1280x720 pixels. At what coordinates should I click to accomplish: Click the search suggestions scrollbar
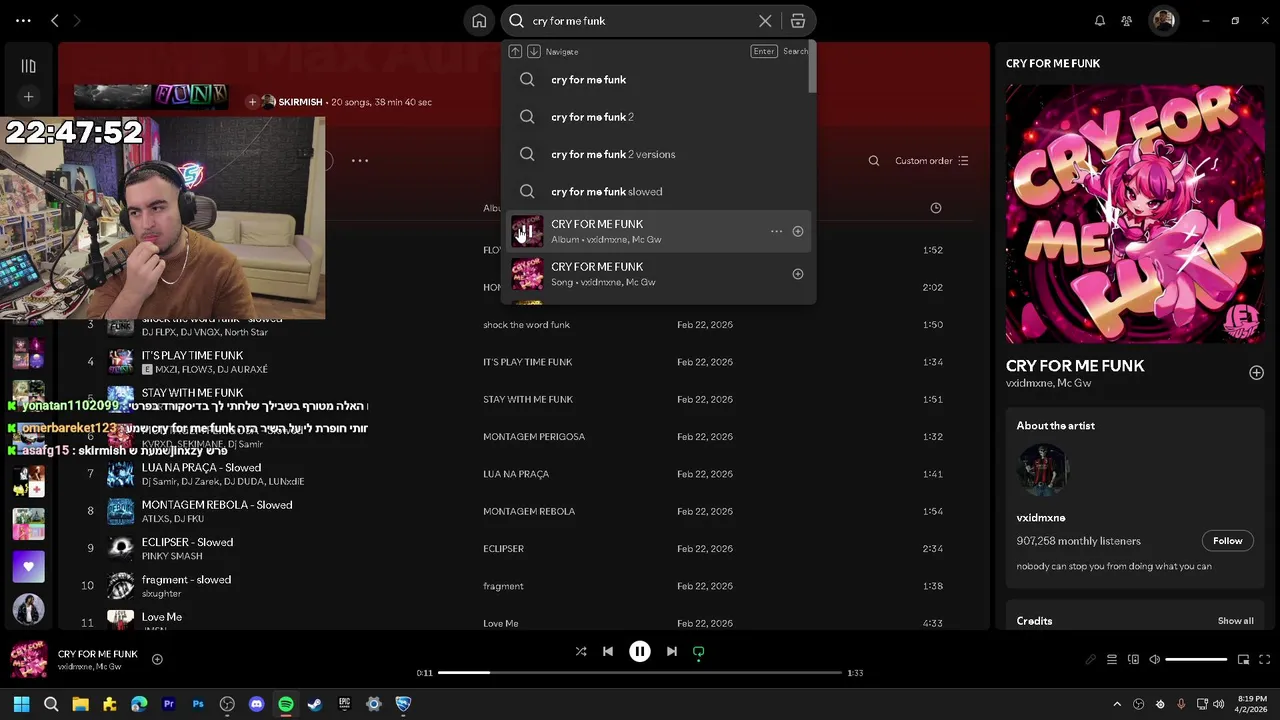click(x=813, y=68)
